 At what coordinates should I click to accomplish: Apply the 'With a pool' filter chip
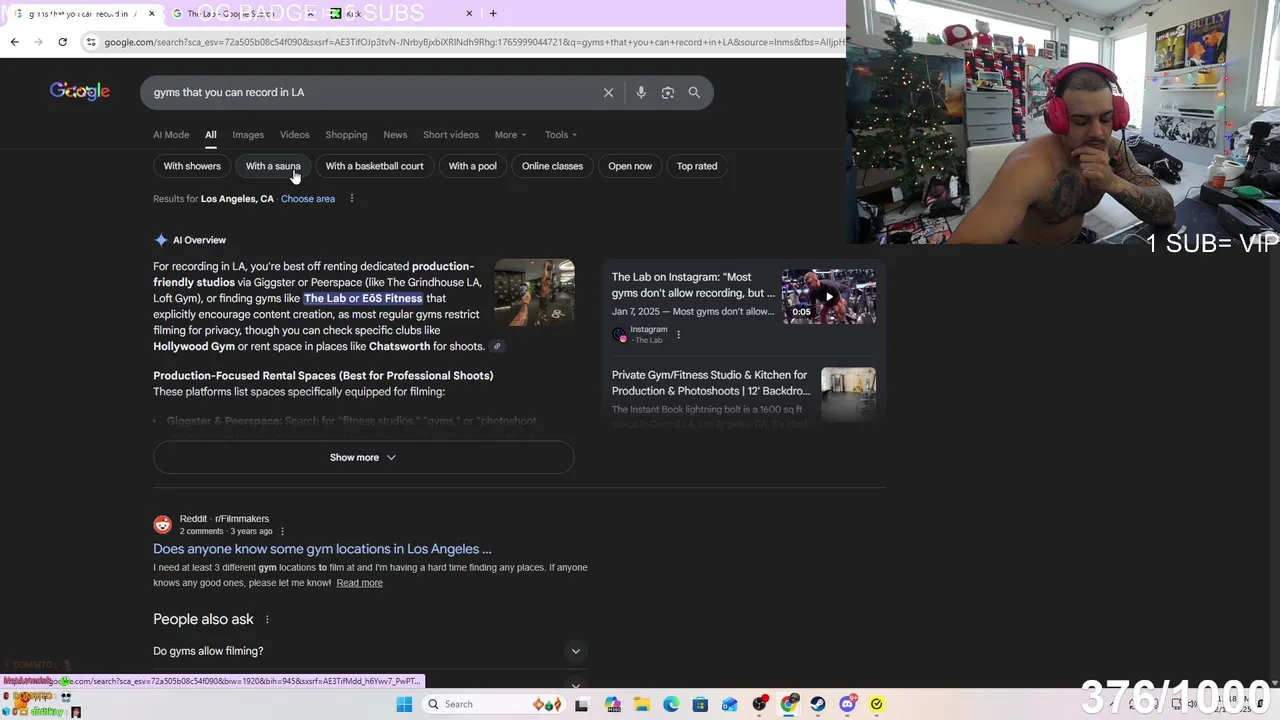[472, 166]
